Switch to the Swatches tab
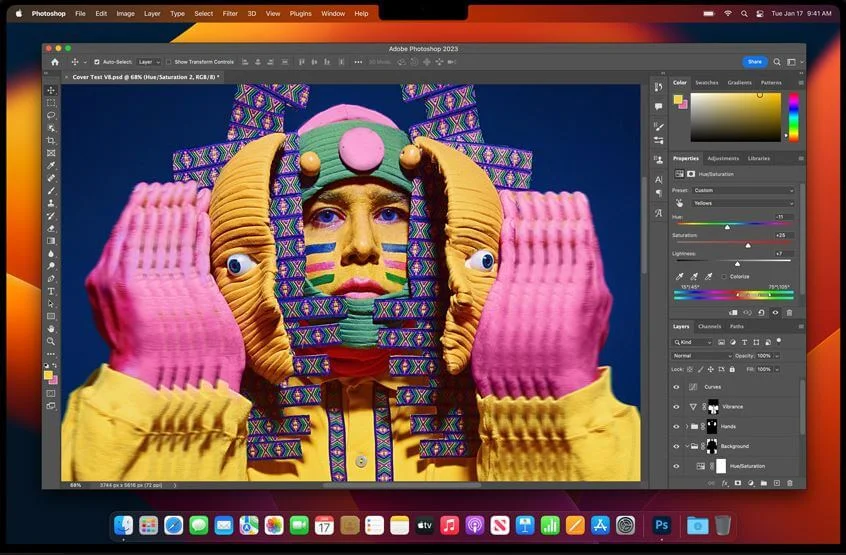This screenshot has height=555, width=846. click(706, 83)
